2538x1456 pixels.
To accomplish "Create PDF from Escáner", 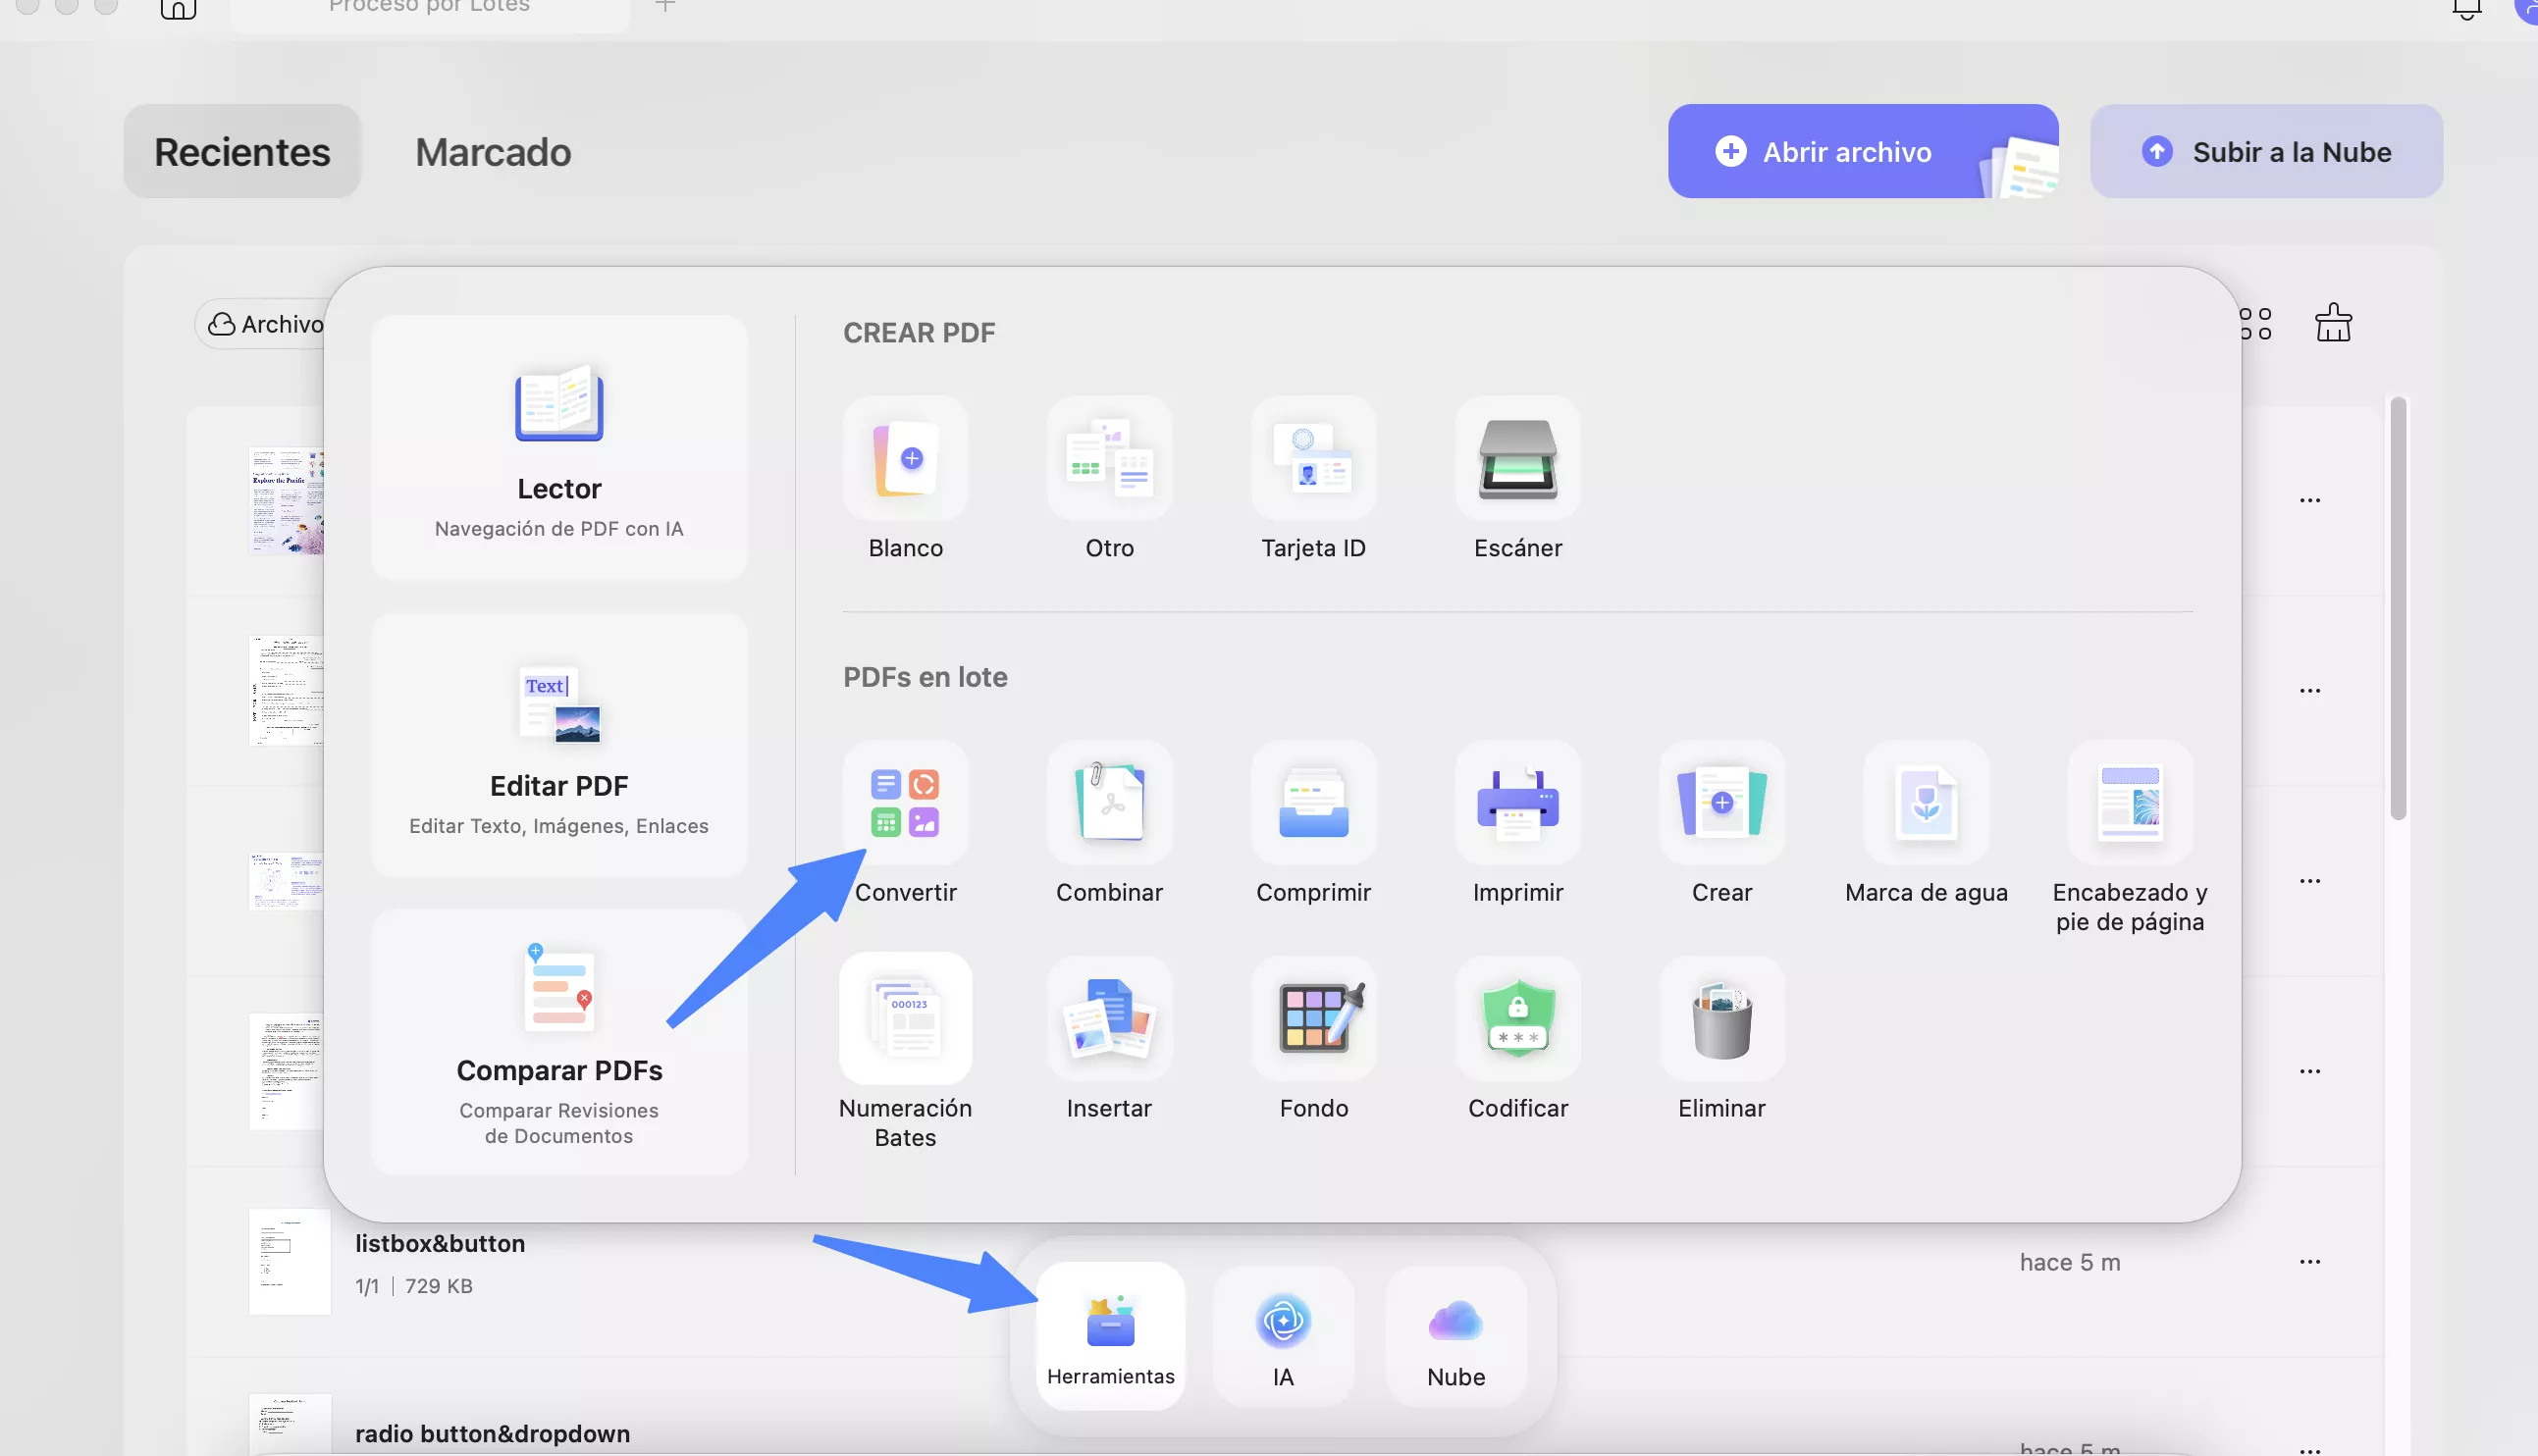I will tap(1517, 460).
